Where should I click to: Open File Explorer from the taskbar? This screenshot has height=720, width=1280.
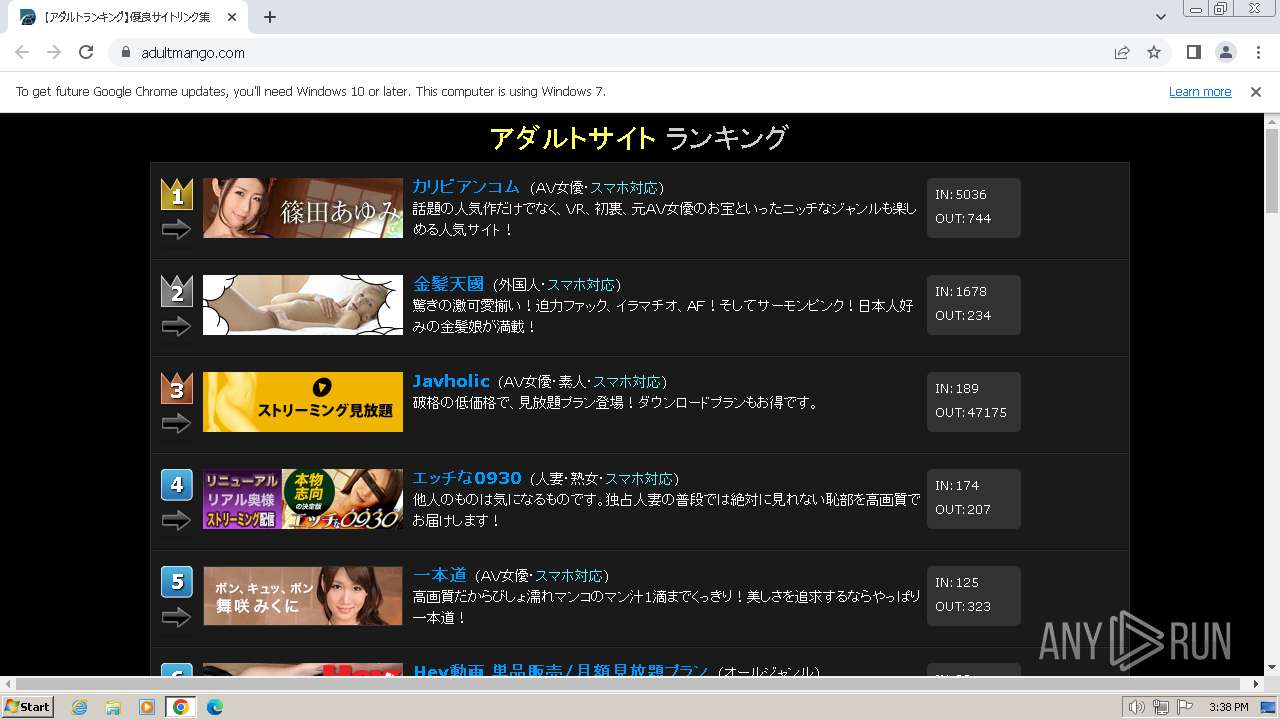click(x=113, y=707)
